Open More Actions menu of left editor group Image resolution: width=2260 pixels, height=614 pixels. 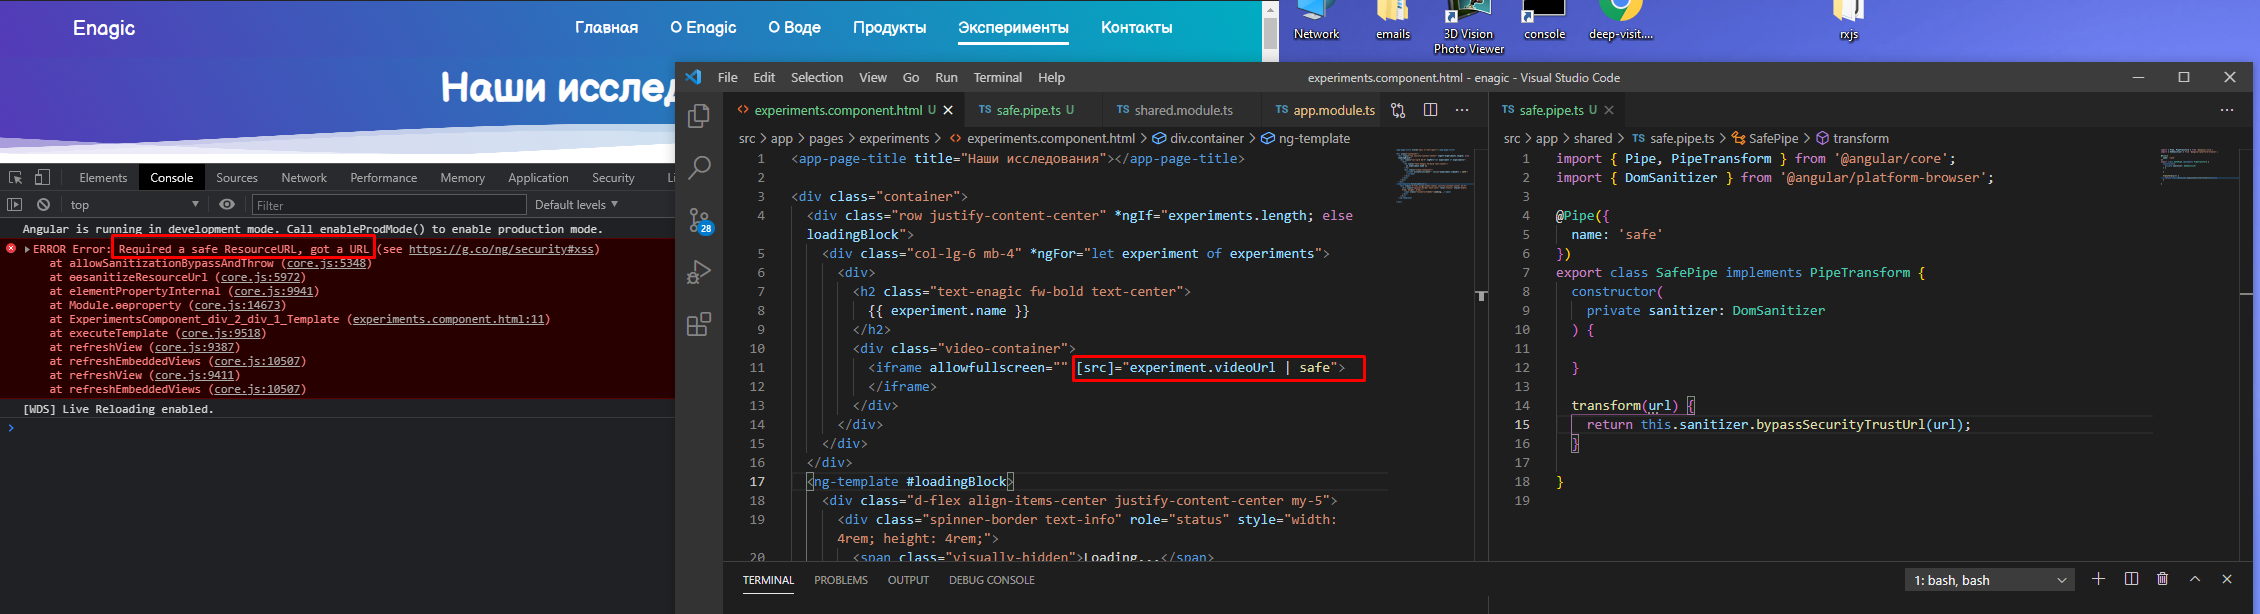click(1462, 110)
